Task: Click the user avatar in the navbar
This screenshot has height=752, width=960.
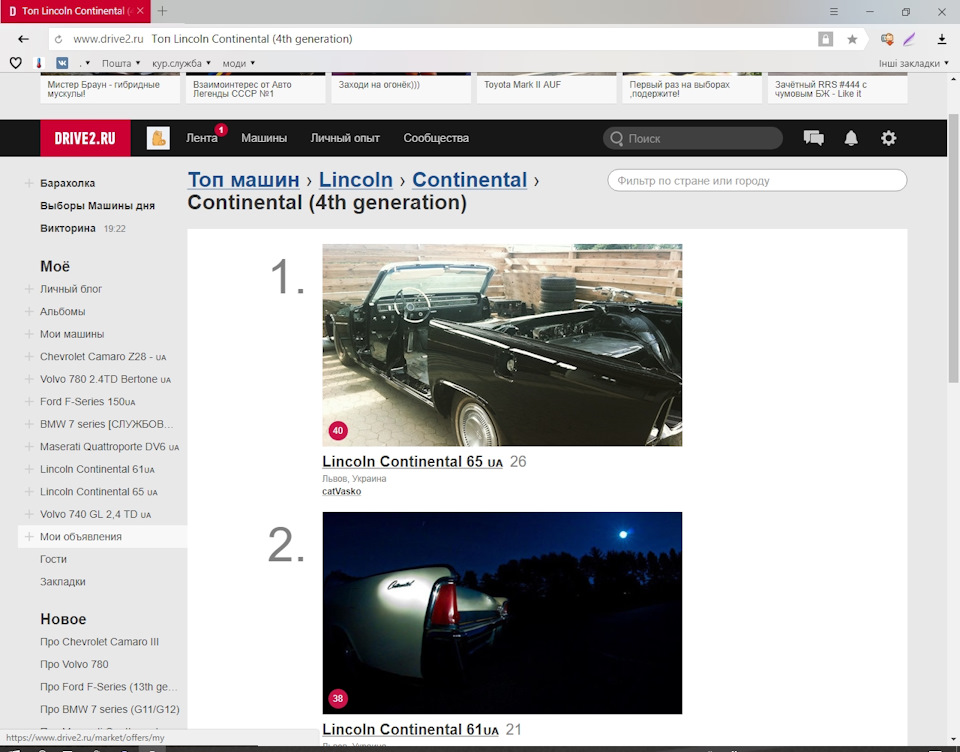Action: [x=158, y=138]
